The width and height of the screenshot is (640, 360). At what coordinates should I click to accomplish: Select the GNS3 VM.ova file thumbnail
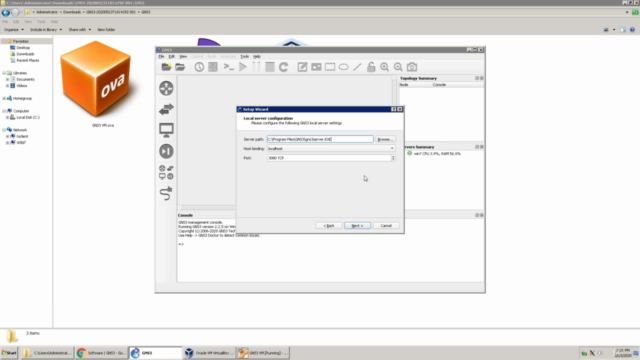(x=96, y=80)
